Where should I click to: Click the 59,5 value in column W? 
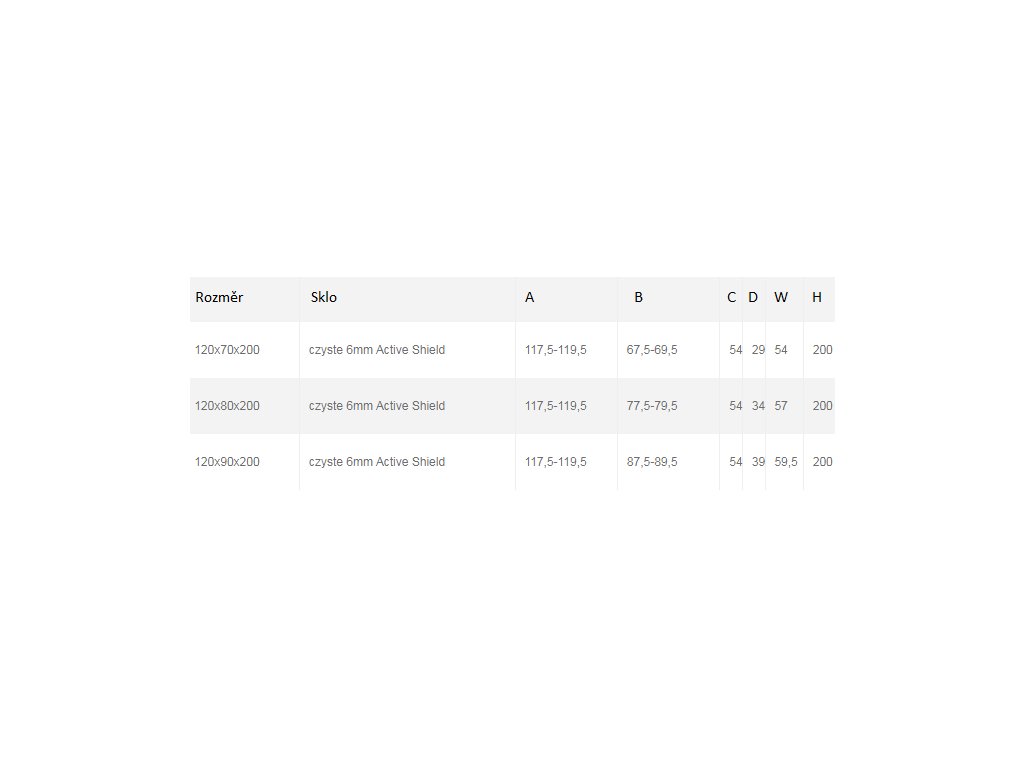pos(786,462)
